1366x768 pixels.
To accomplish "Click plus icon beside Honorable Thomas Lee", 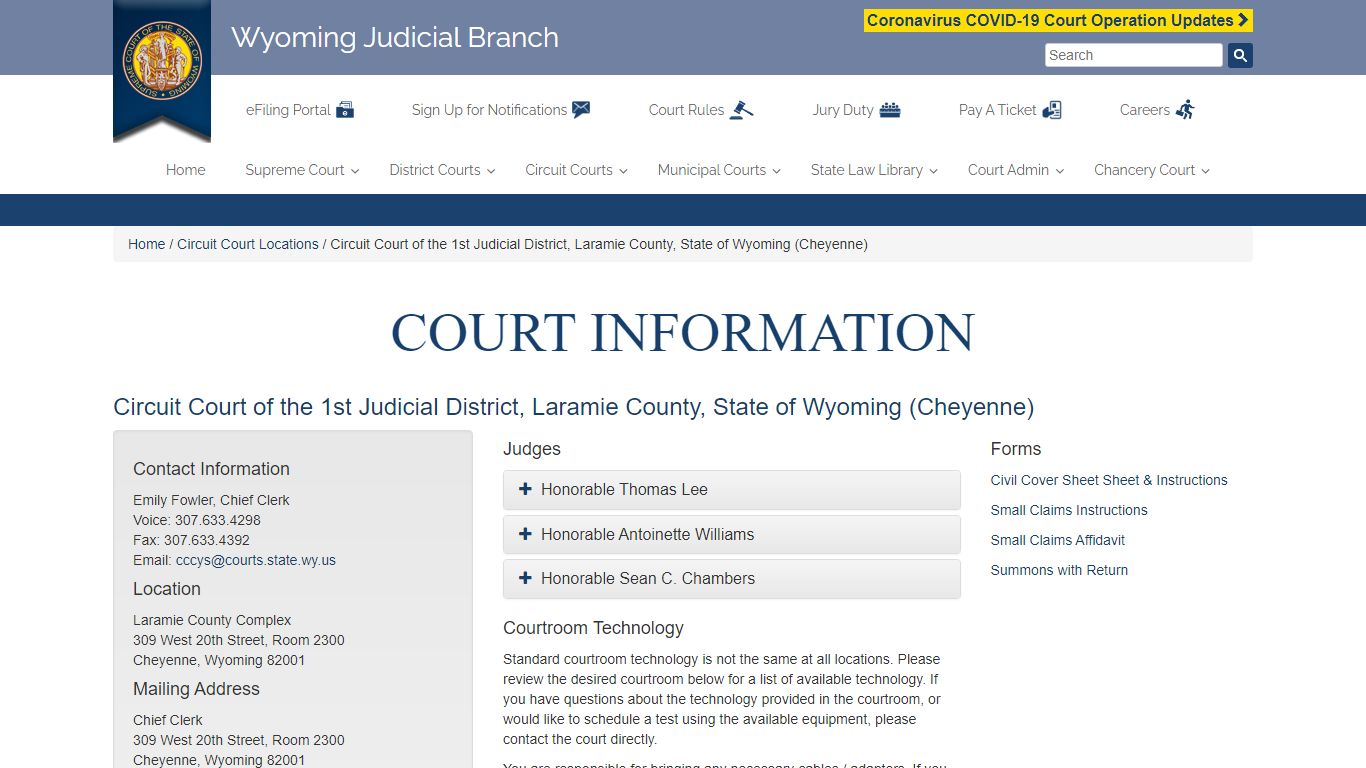I will (525, 489).
